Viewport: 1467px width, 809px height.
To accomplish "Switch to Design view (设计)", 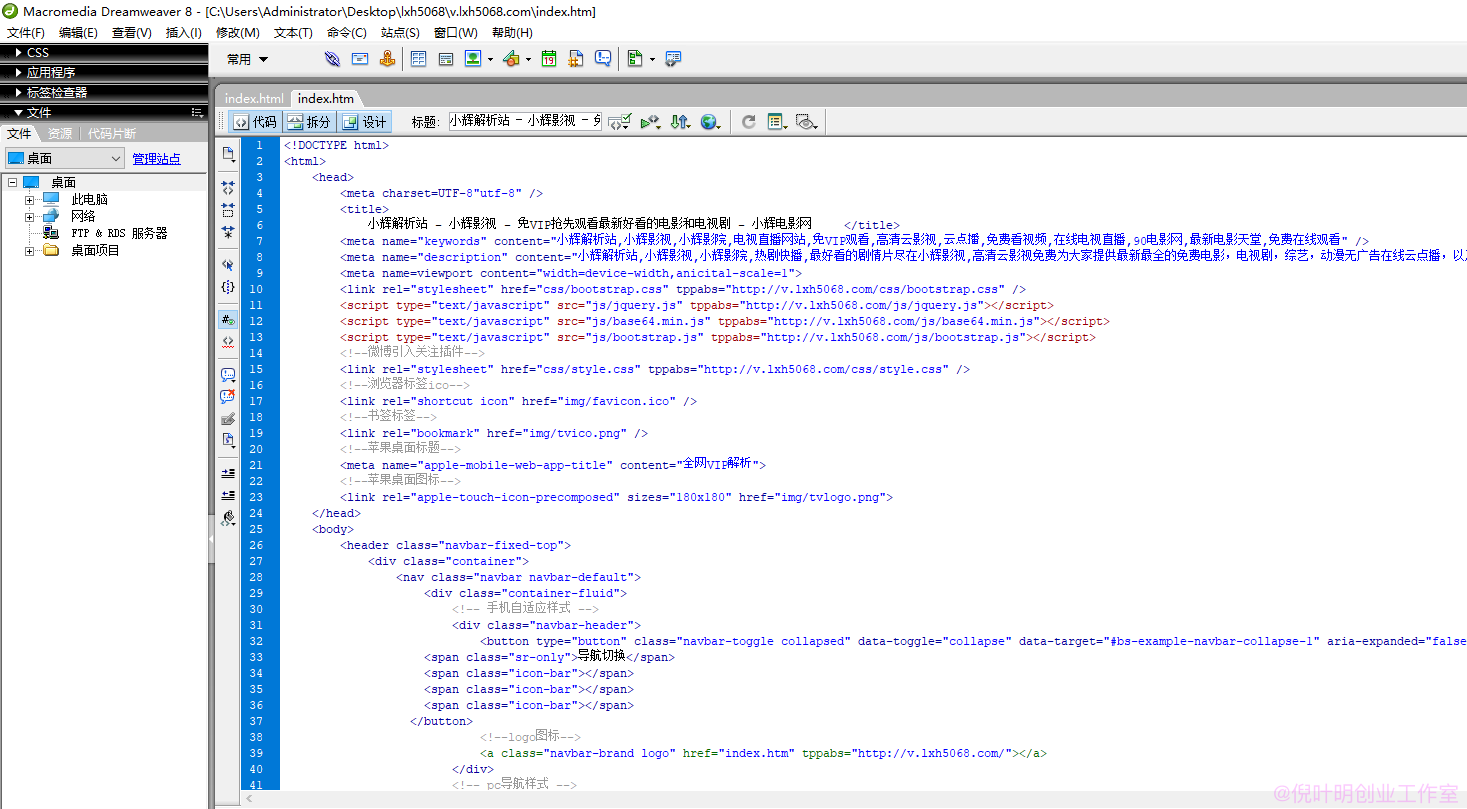I will (364, 122).
